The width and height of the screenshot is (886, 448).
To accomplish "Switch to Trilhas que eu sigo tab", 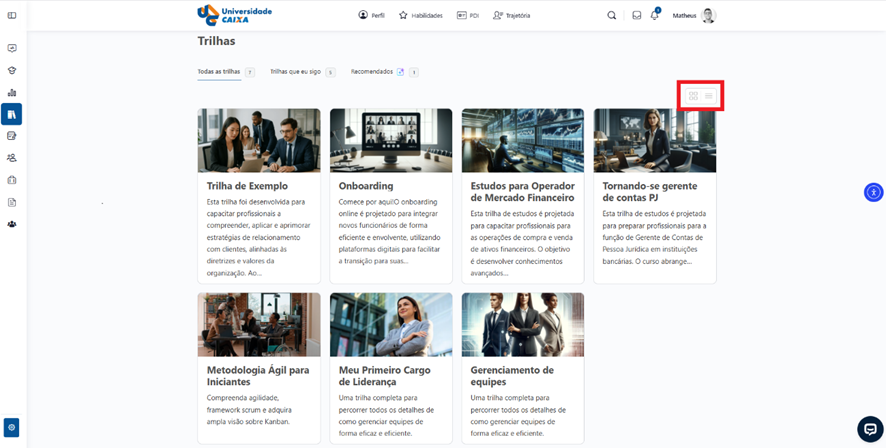I will 295,72.
